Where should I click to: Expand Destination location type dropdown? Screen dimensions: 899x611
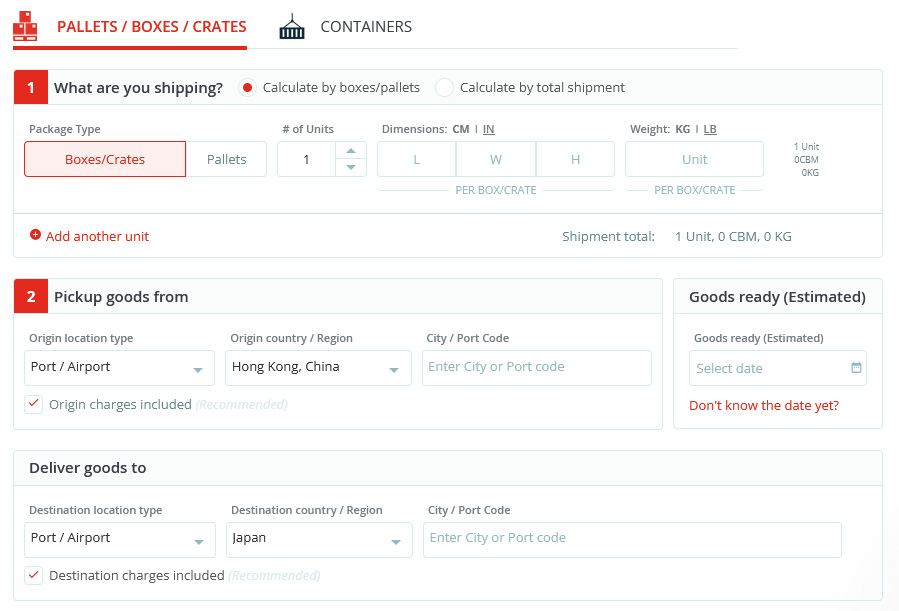120,539
